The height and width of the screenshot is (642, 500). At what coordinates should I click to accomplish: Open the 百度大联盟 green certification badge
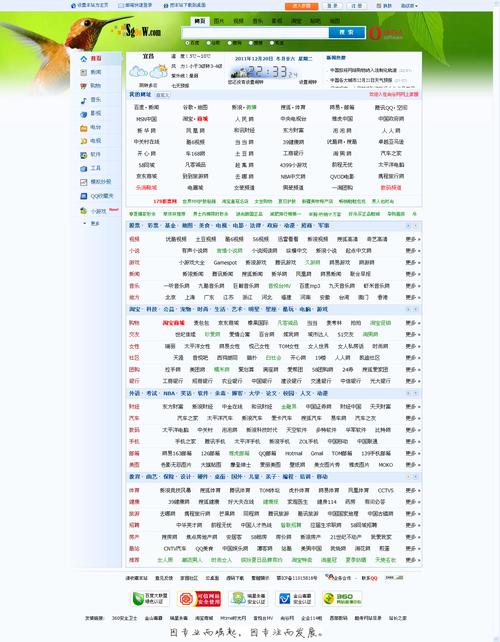(150, 599)
